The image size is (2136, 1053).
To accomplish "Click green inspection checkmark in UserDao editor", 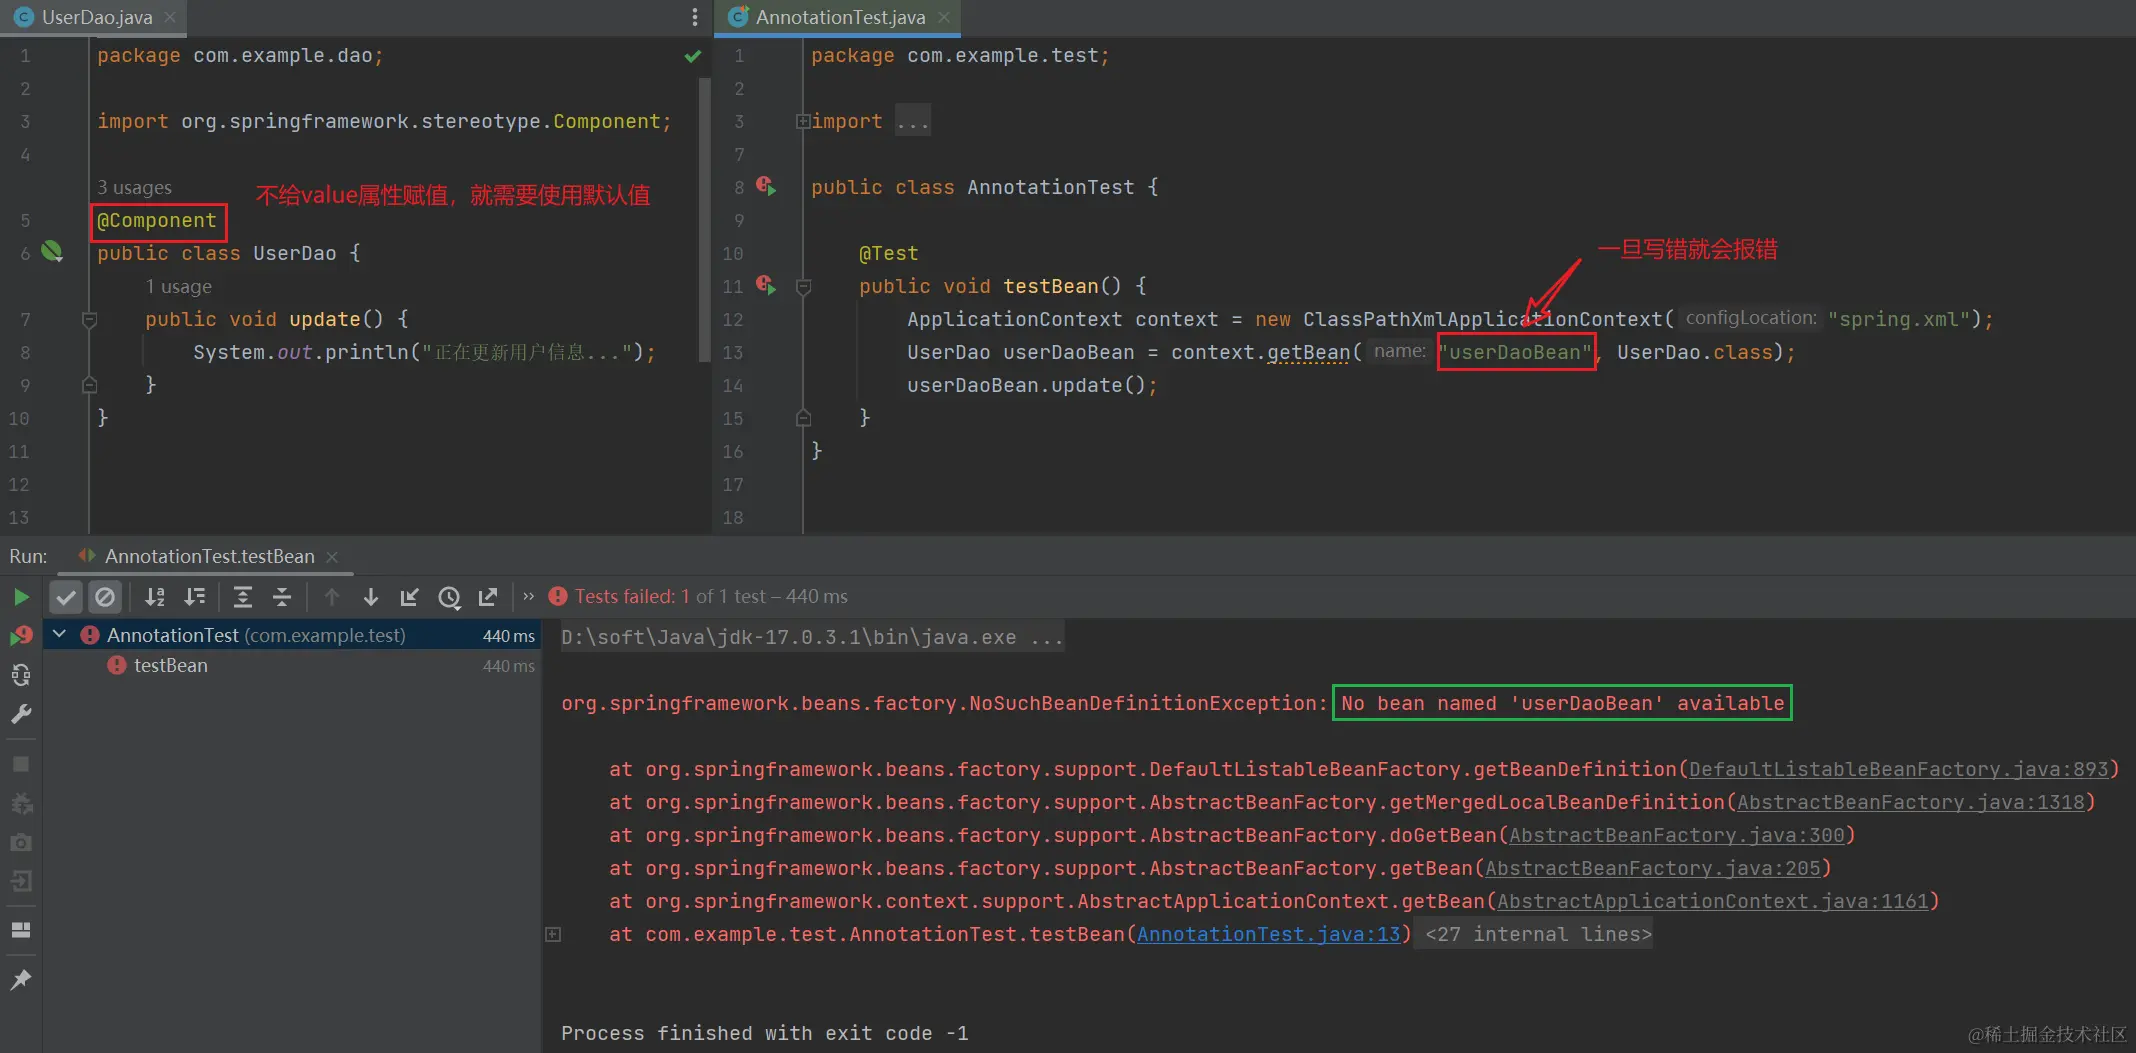I will (692, 56).
